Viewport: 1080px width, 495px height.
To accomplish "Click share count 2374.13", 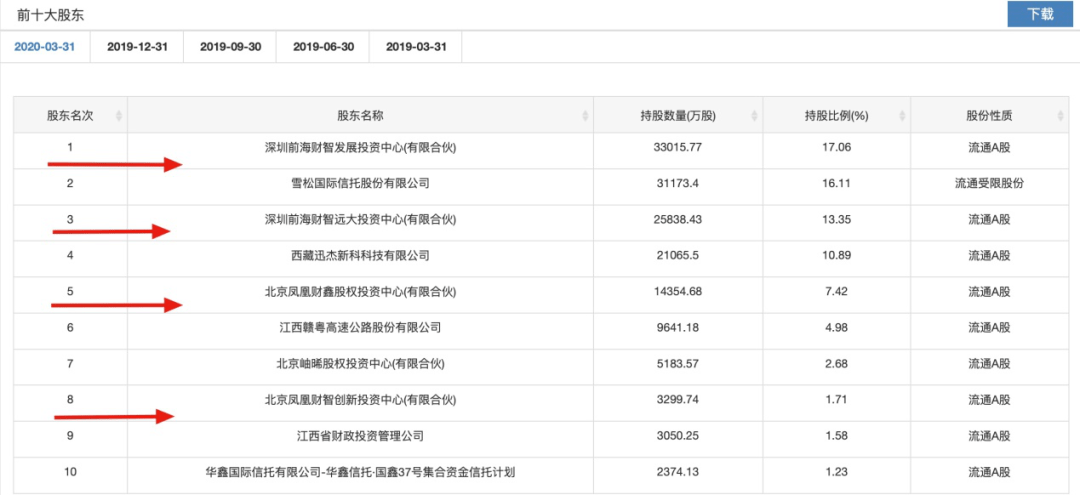I will 677,472.
